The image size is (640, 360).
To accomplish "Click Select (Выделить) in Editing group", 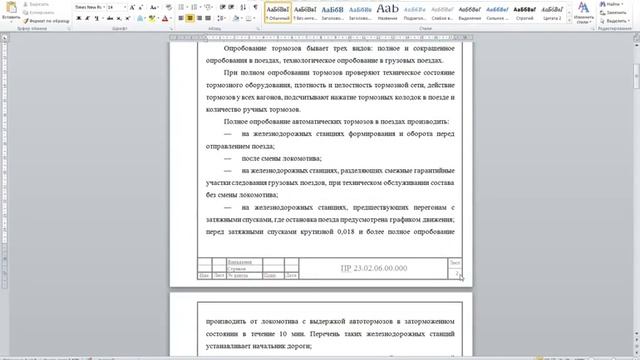I will [x=615, y=20].
